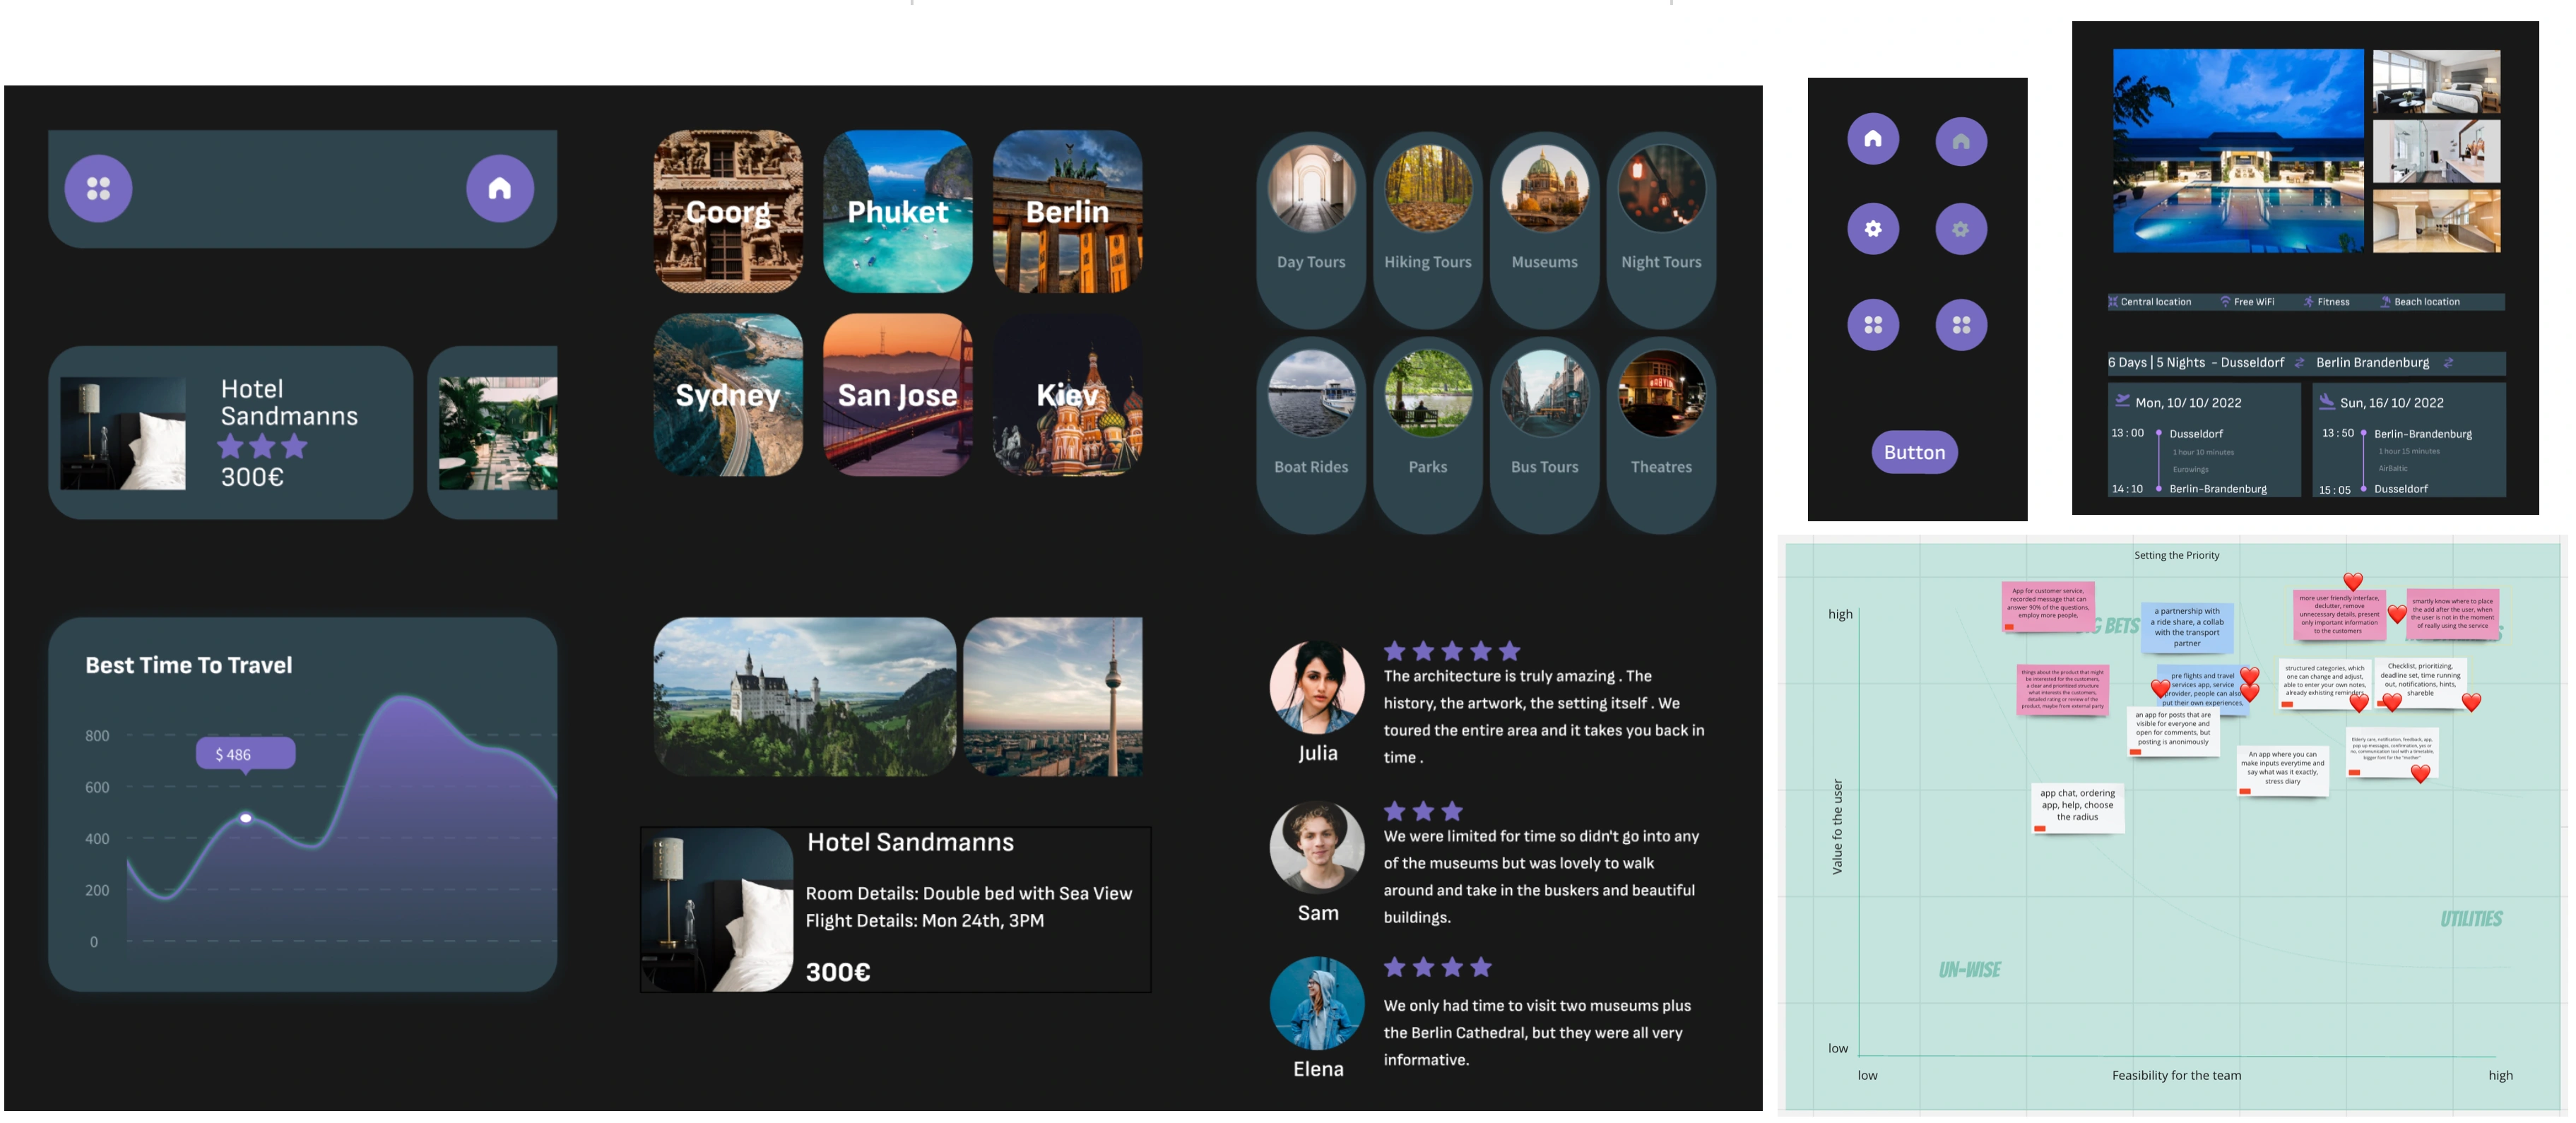Open the Phuket destination card

897,211
